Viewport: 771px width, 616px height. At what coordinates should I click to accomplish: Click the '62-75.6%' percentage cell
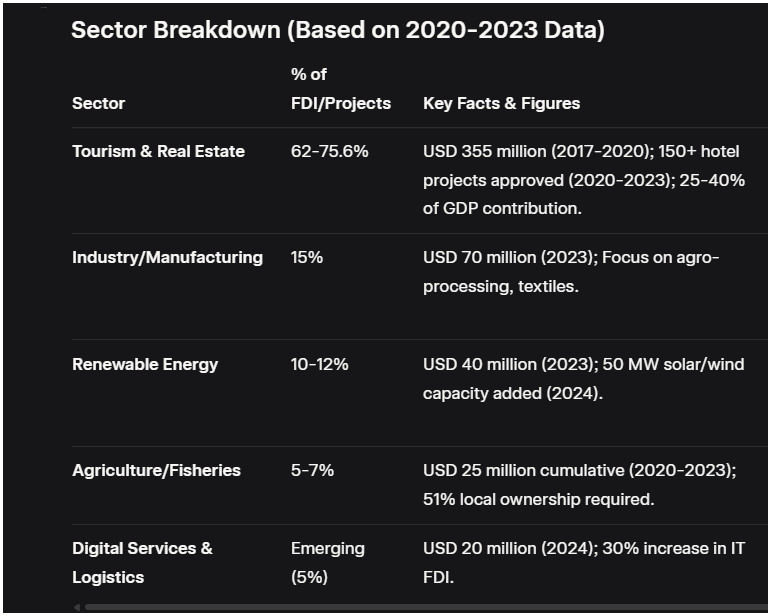[x=329, y=151]
